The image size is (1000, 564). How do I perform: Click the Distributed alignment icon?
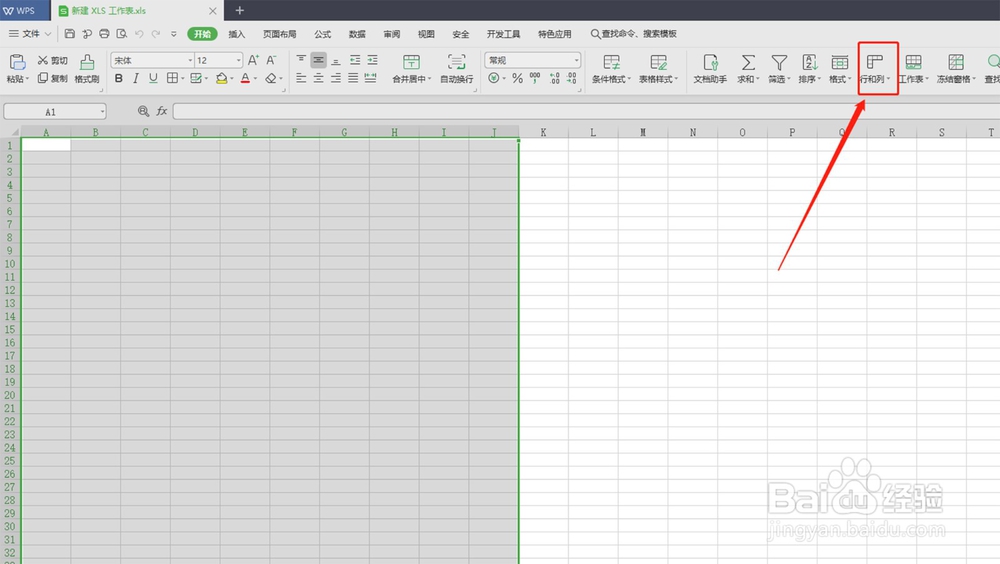tap(371, 78)
